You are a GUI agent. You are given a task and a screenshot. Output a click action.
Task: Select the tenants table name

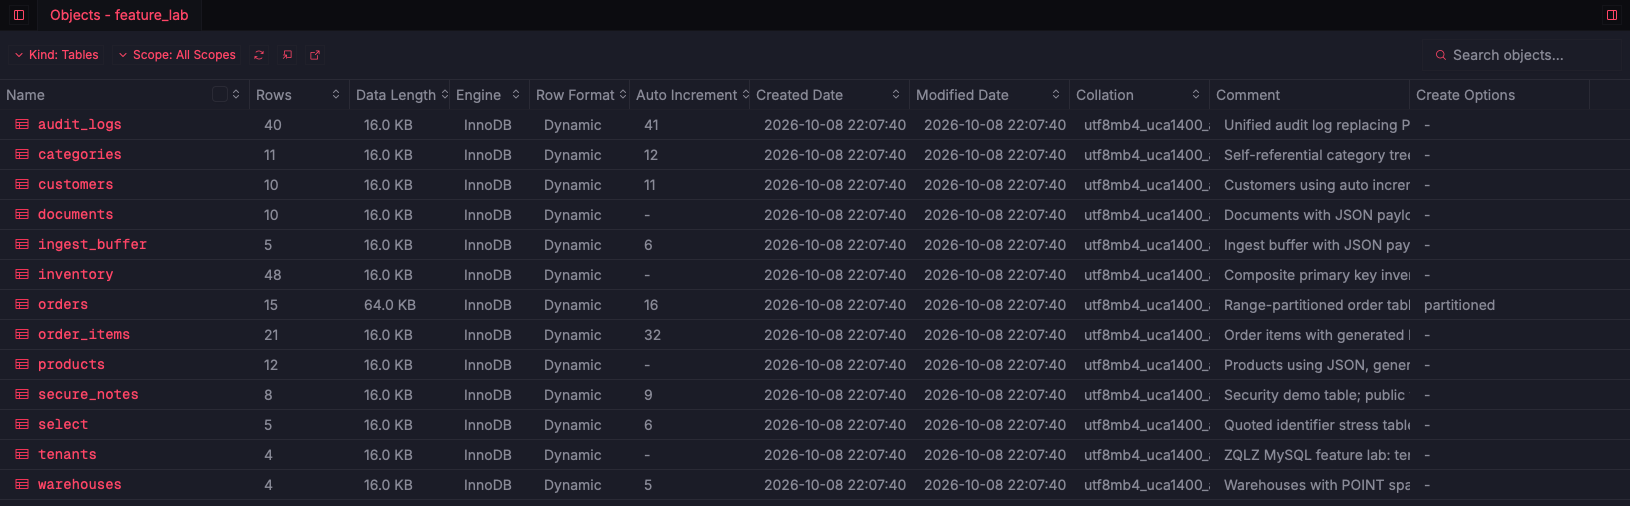pyautogui.click(x=67, y=455)
